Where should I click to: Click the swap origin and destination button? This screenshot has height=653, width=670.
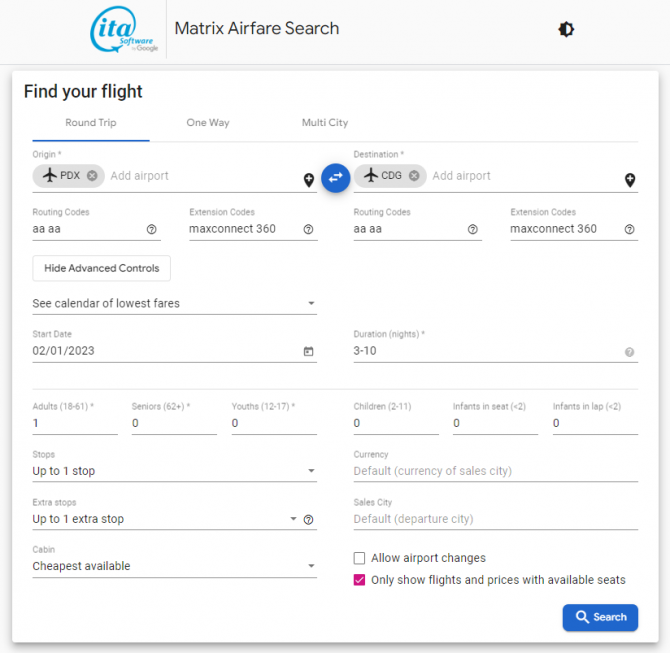335,177
